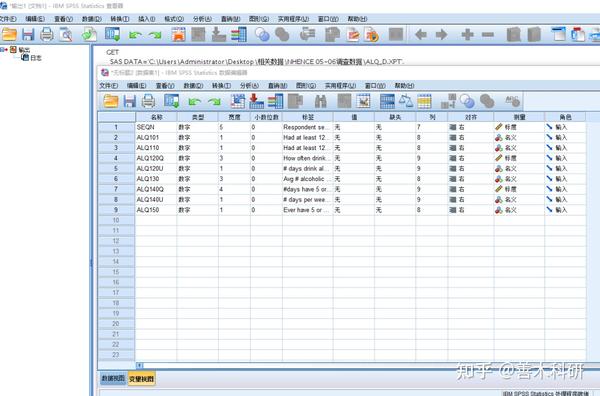Click the find binoculars icon in the data editor
The image size is (600, 396).
click(320, 101)
